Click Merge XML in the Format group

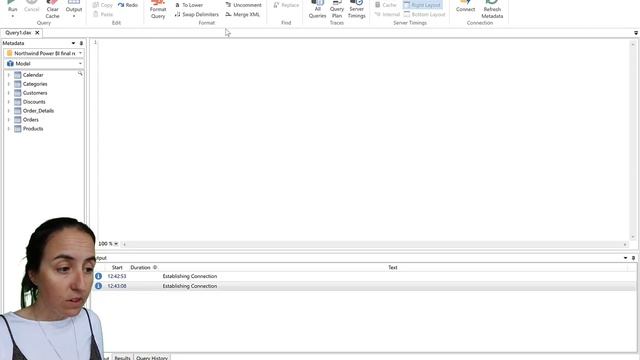242,14
